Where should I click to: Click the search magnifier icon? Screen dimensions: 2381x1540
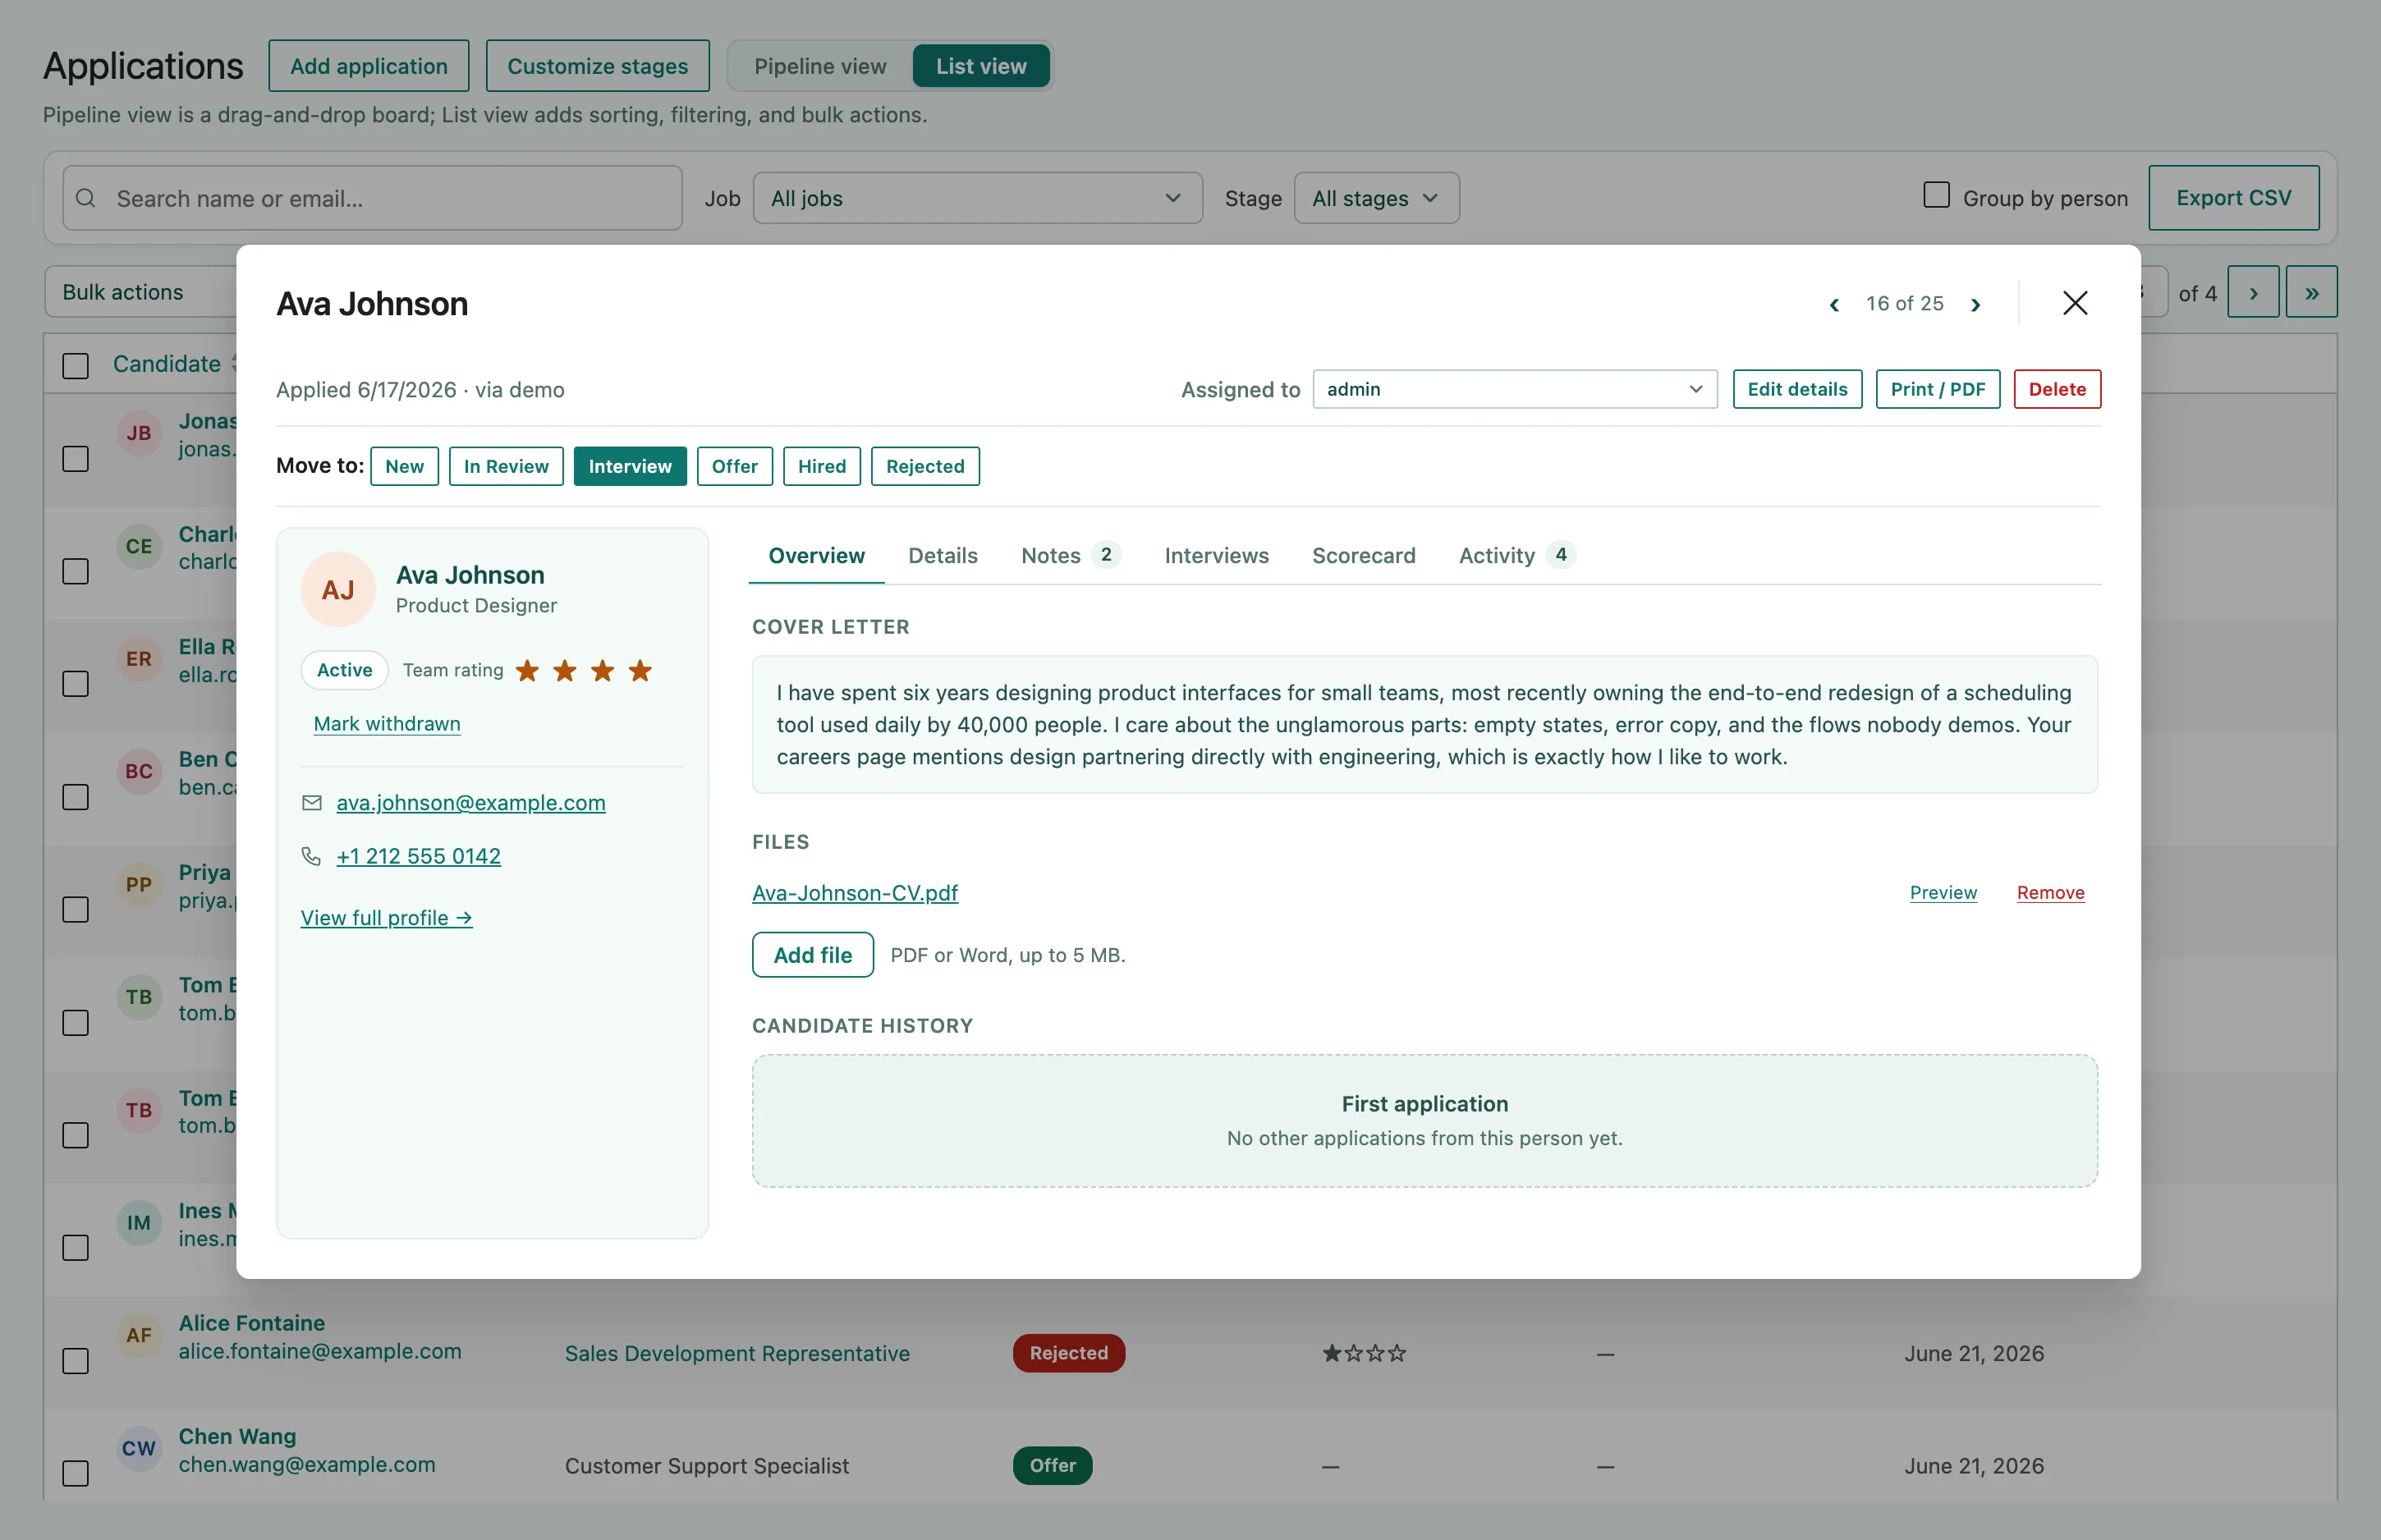tap(86, 198)
